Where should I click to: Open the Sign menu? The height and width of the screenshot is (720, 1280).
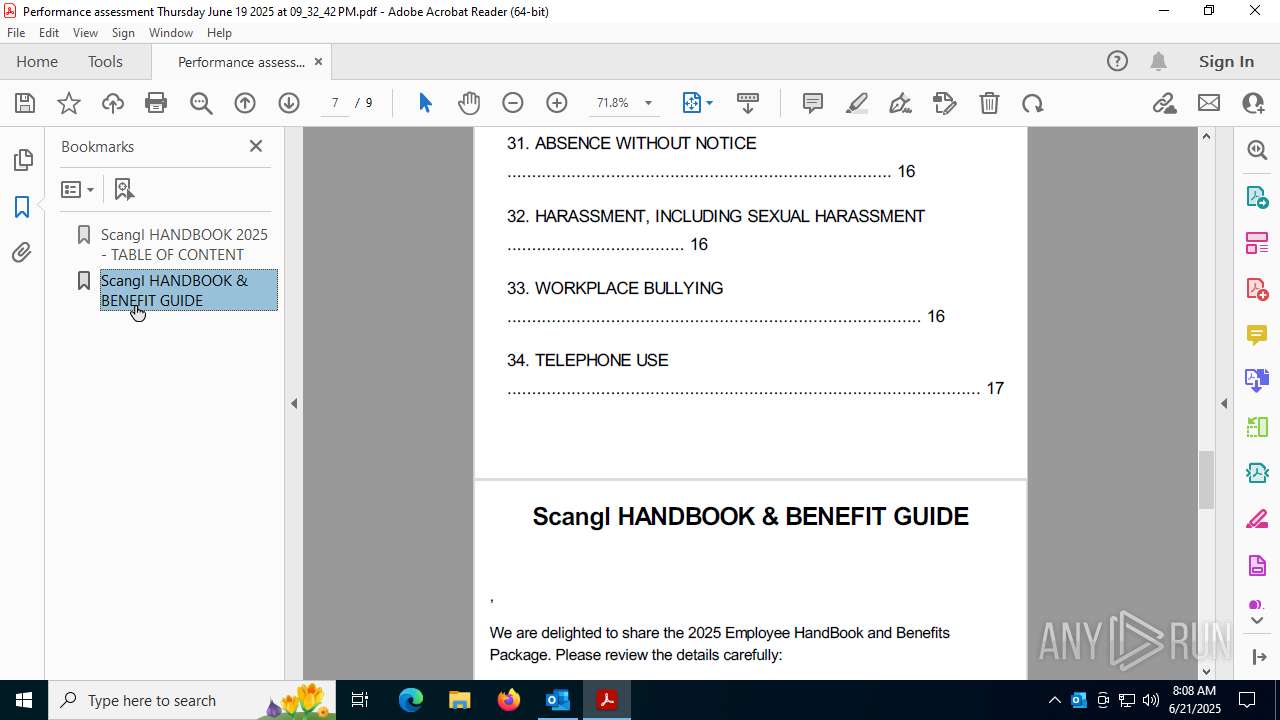click(x=123, y=33)
